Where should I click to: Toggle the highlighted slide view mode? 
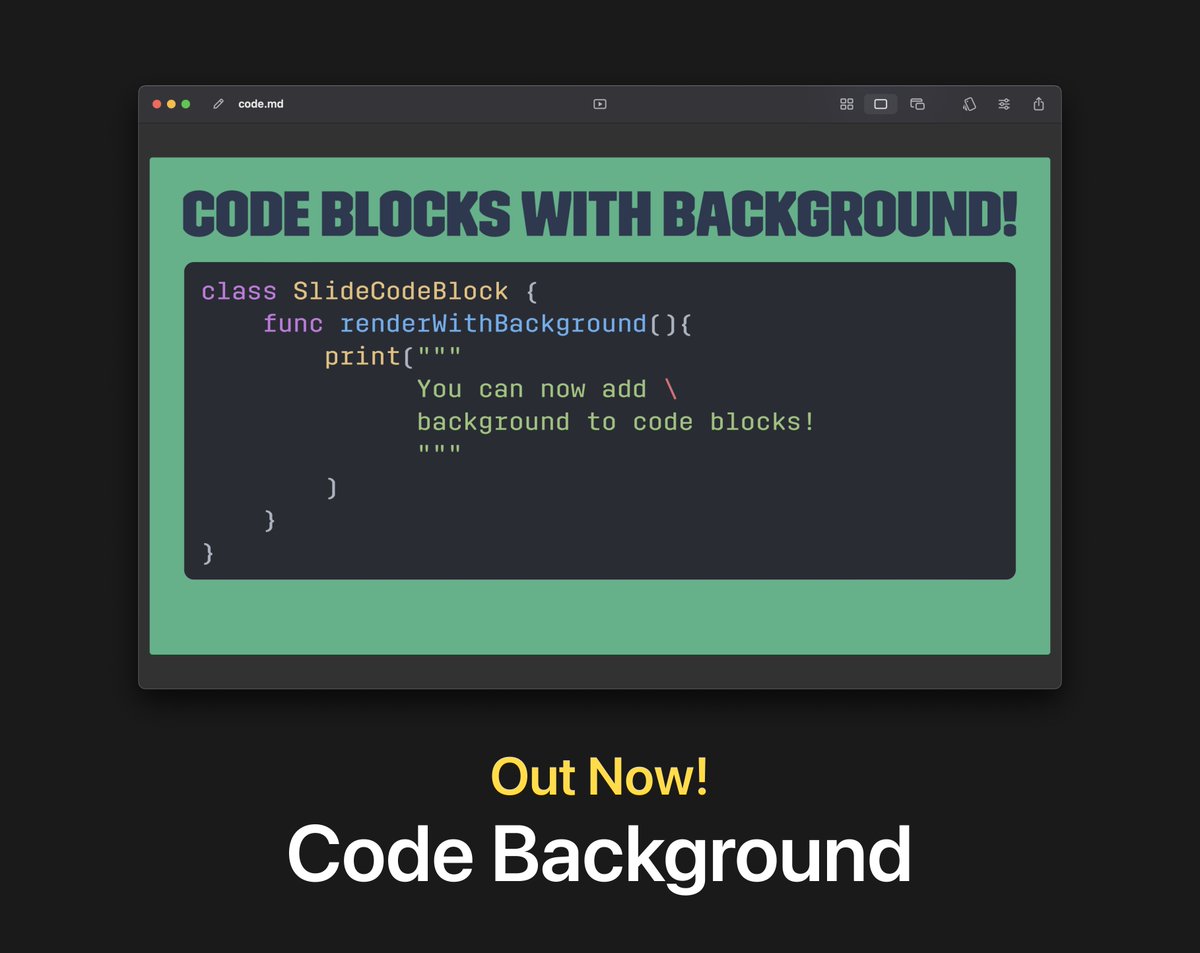[x=881, y=104]
